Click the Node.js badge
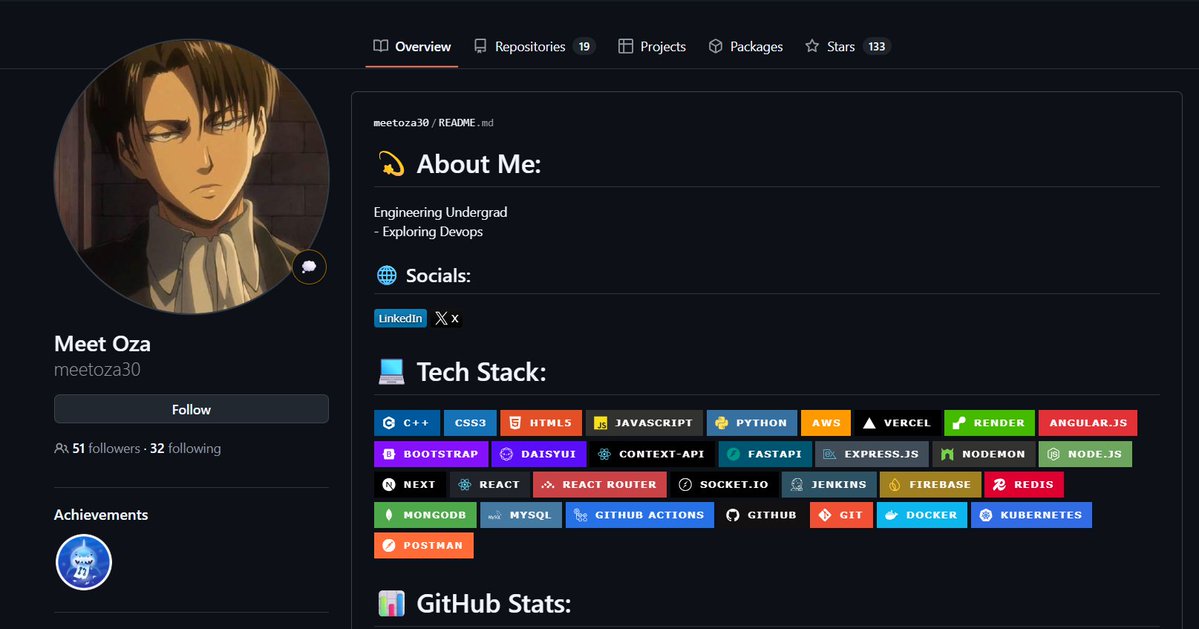The height and width of the screenshot is (629, 1199). point(1085,454)
